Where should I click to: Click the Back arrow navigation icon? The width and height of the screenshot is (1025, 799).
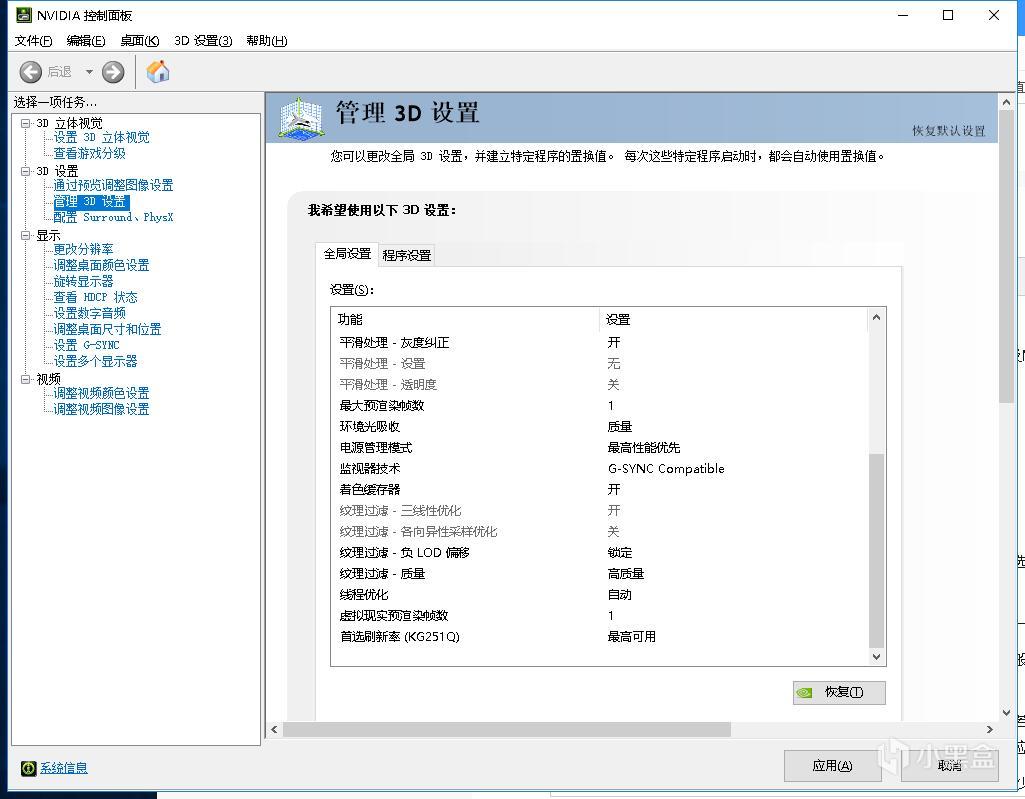click(31, 72)
